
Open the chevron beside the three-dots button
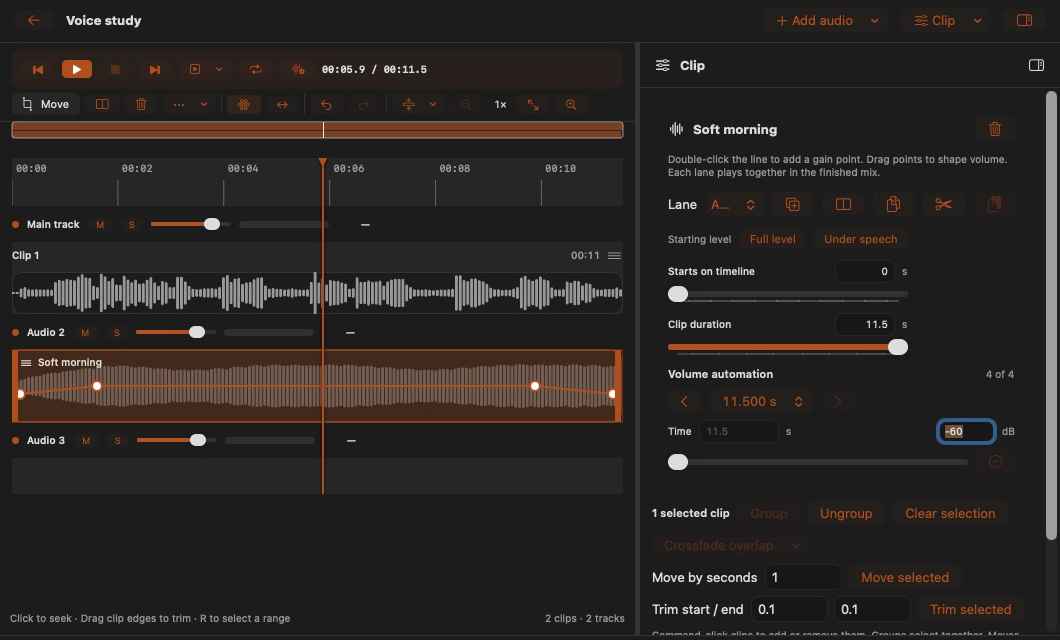[x=203, y=104]
